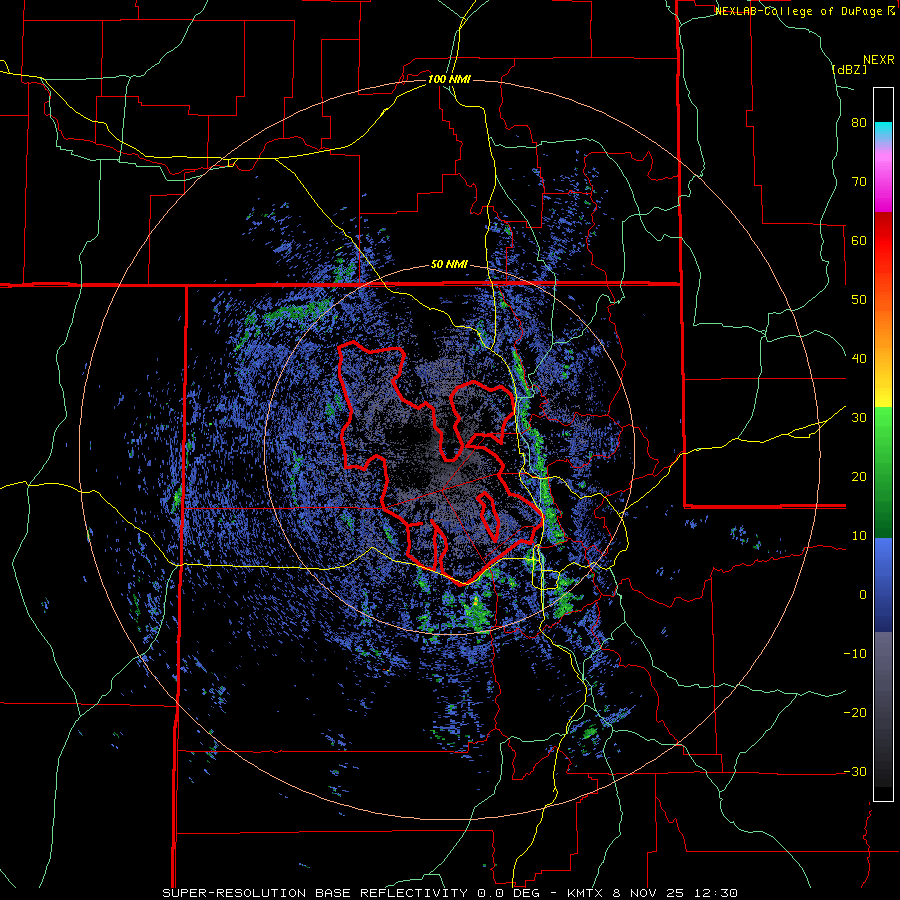This screenshot has height=900, width=900.
Task: Click the -10 value on reflectivity scale
Action: [x=855, y=654]
